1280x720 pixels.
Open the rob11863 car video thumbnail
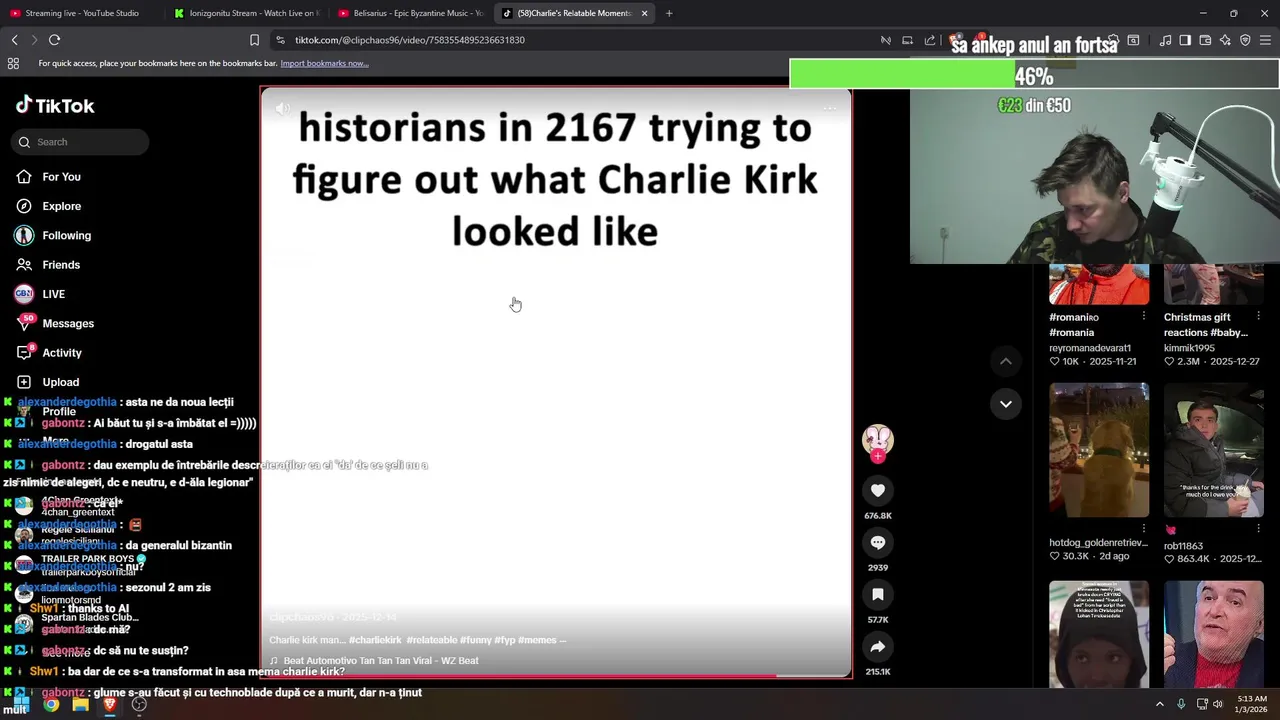[x=1213, y=450]
